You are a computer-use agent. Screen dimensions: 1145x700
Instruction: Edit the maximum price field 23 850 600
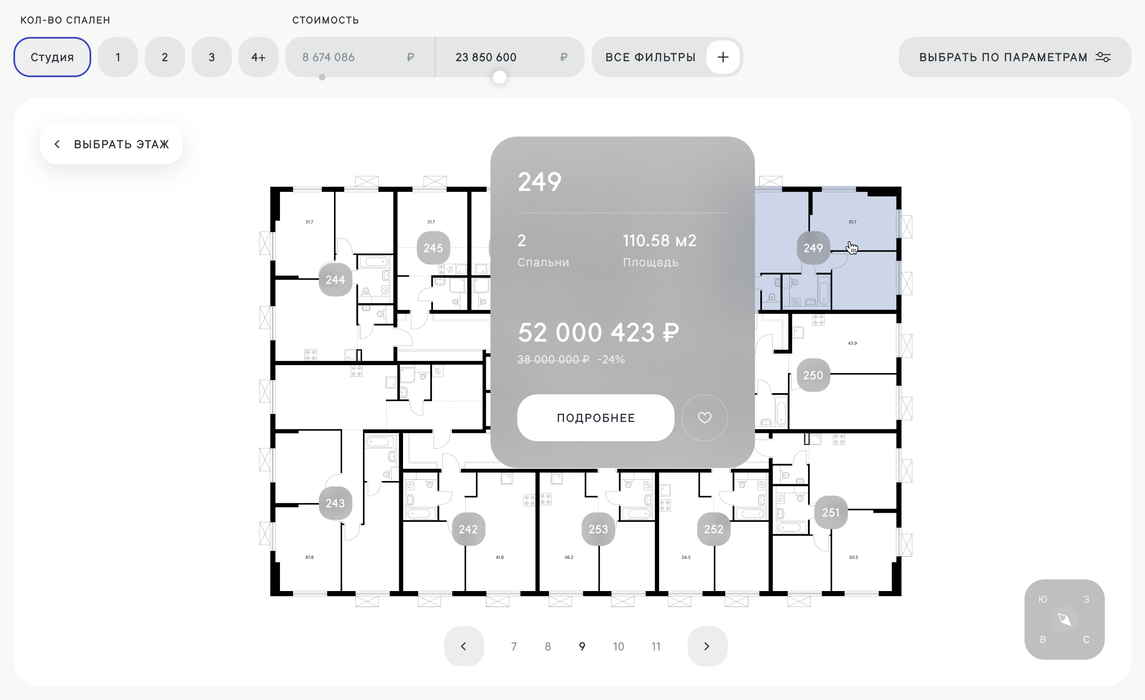coord(510,57)
